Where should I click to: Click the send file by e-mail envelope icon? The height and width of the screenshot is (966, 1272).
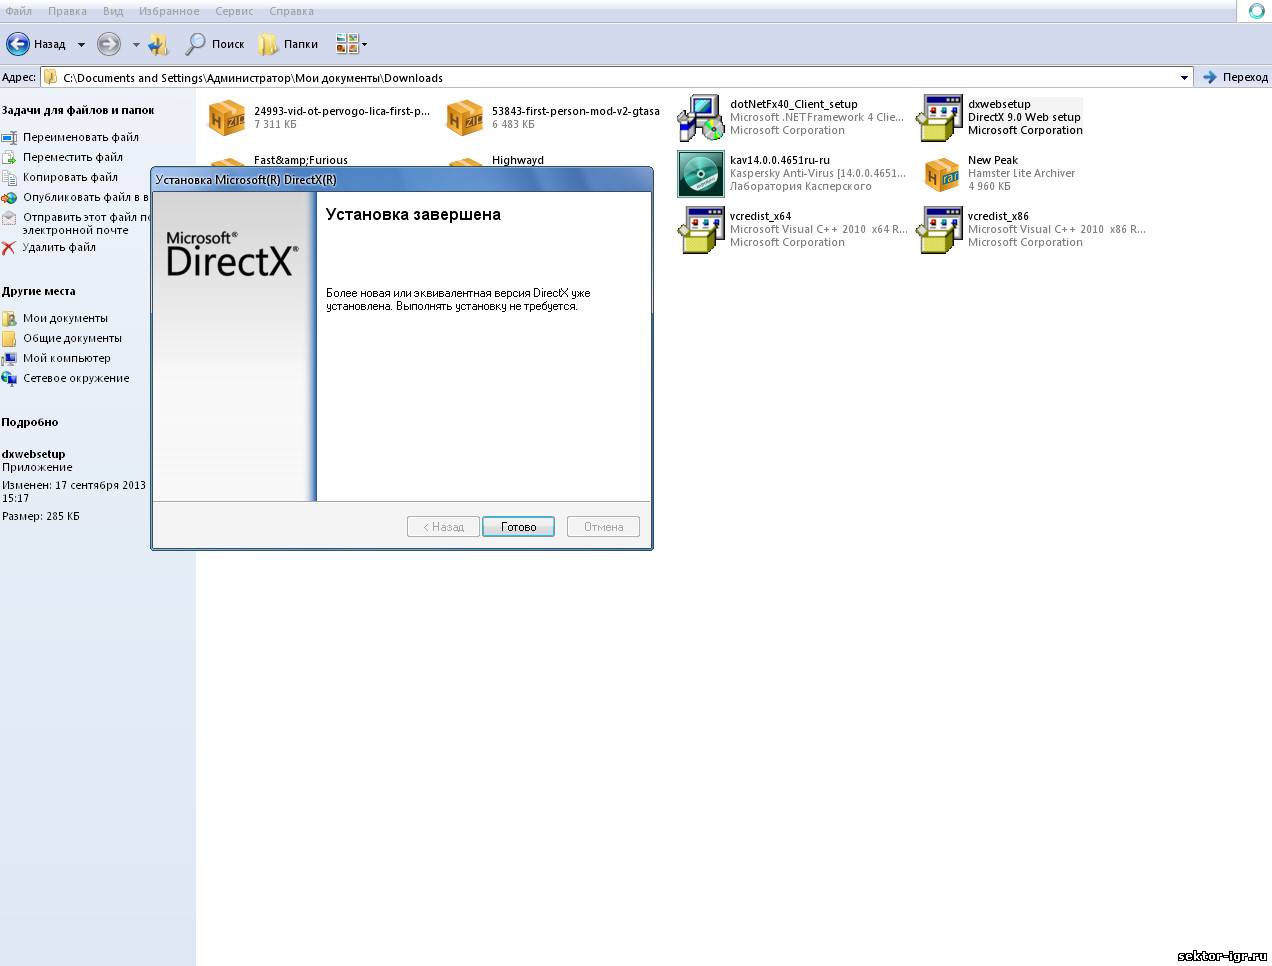tap(9, 218)
